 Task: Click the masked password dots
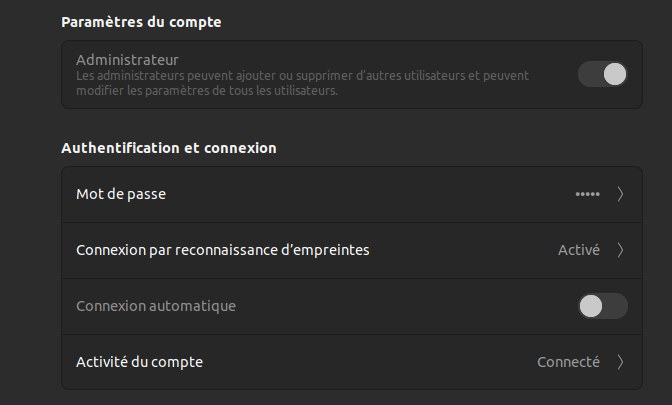(x=587, y=194)
